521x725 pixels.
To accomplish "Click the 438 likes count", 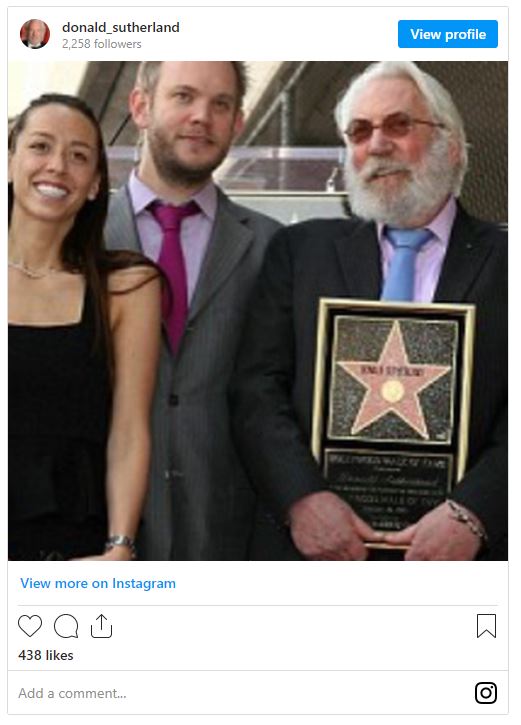I will (46, 656).
